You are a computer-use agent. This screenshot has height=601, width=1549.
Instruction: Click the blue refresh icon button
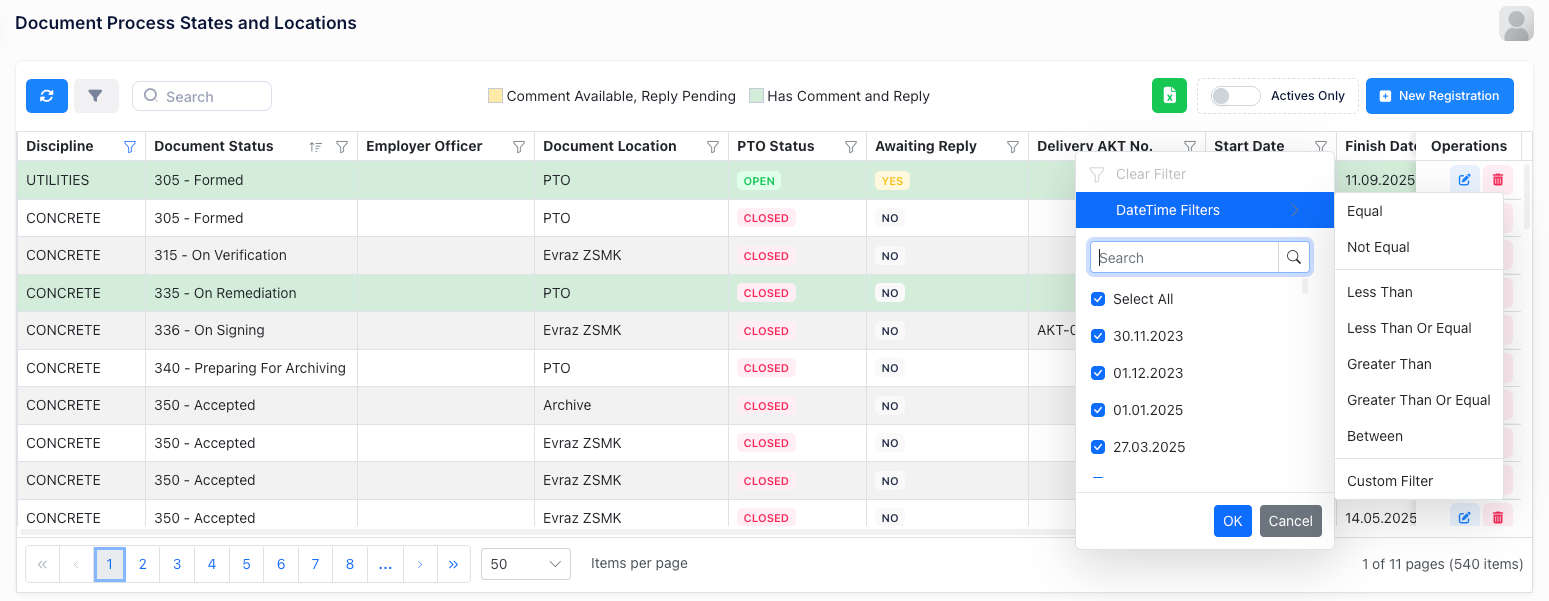(x=47, y=96)
